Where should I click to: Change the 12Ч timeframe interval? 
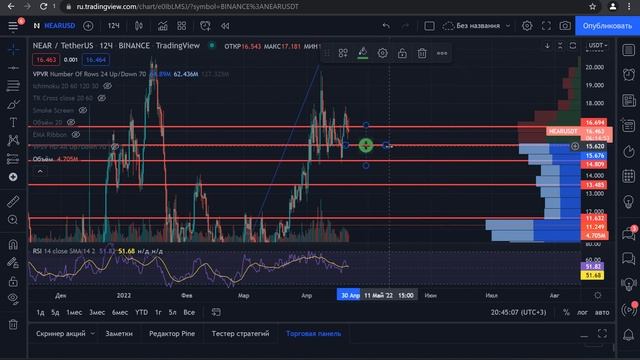(113, 26)
